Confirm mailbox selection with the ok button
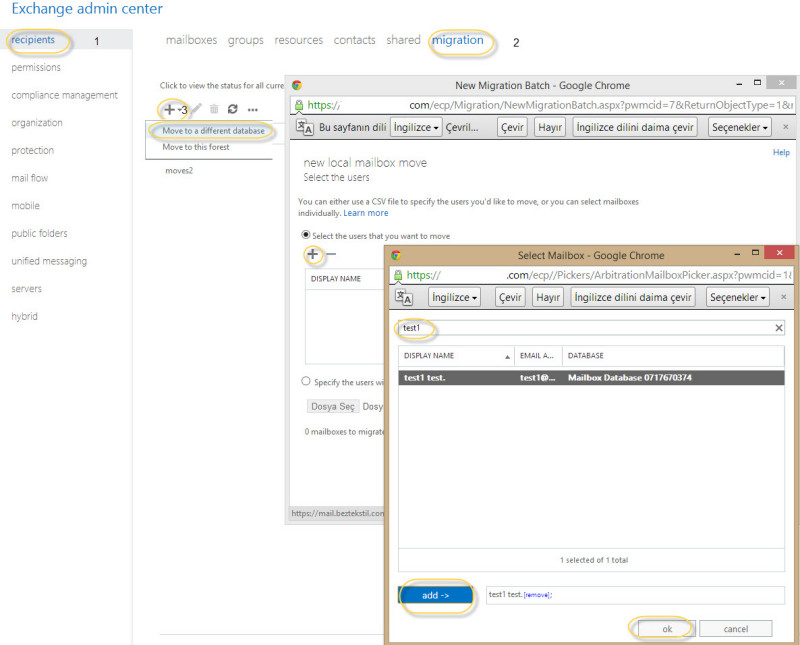Image resolution: width=800 pixels, height=645 pixels. coord(667,629)
